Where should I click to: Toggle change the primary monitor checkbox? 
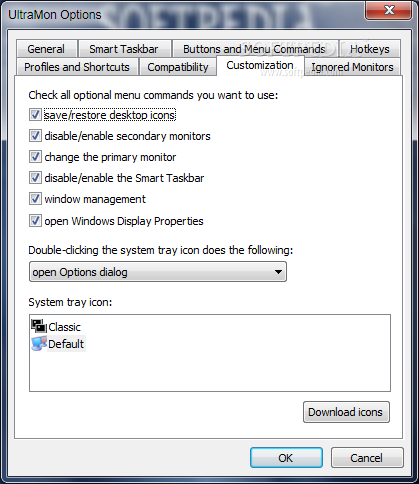tap(35, 157)
